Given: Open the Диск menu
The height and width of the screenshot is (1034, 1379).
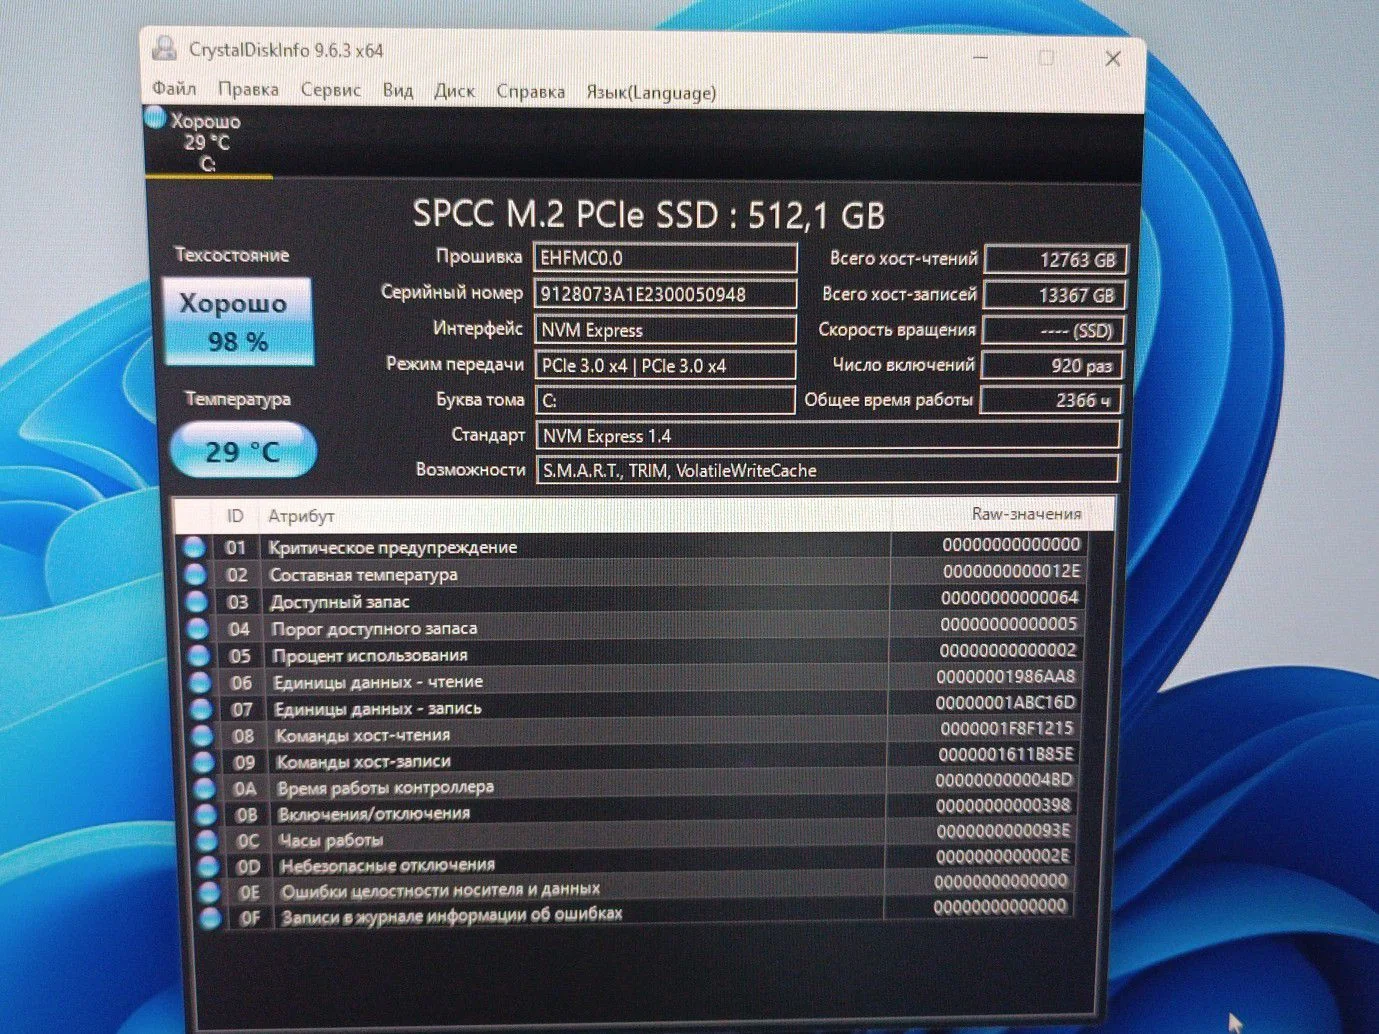Looking at the screenshot, I should 455,91.
